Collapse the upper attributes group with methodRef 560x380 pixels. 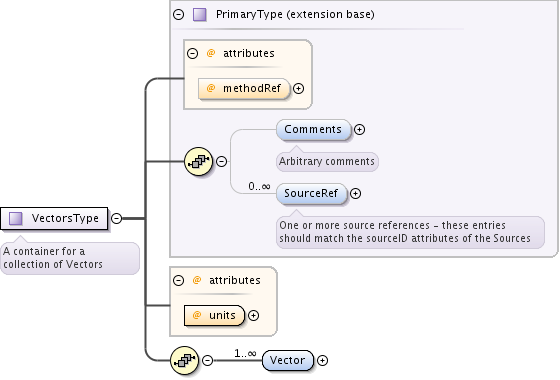[192, 54]
